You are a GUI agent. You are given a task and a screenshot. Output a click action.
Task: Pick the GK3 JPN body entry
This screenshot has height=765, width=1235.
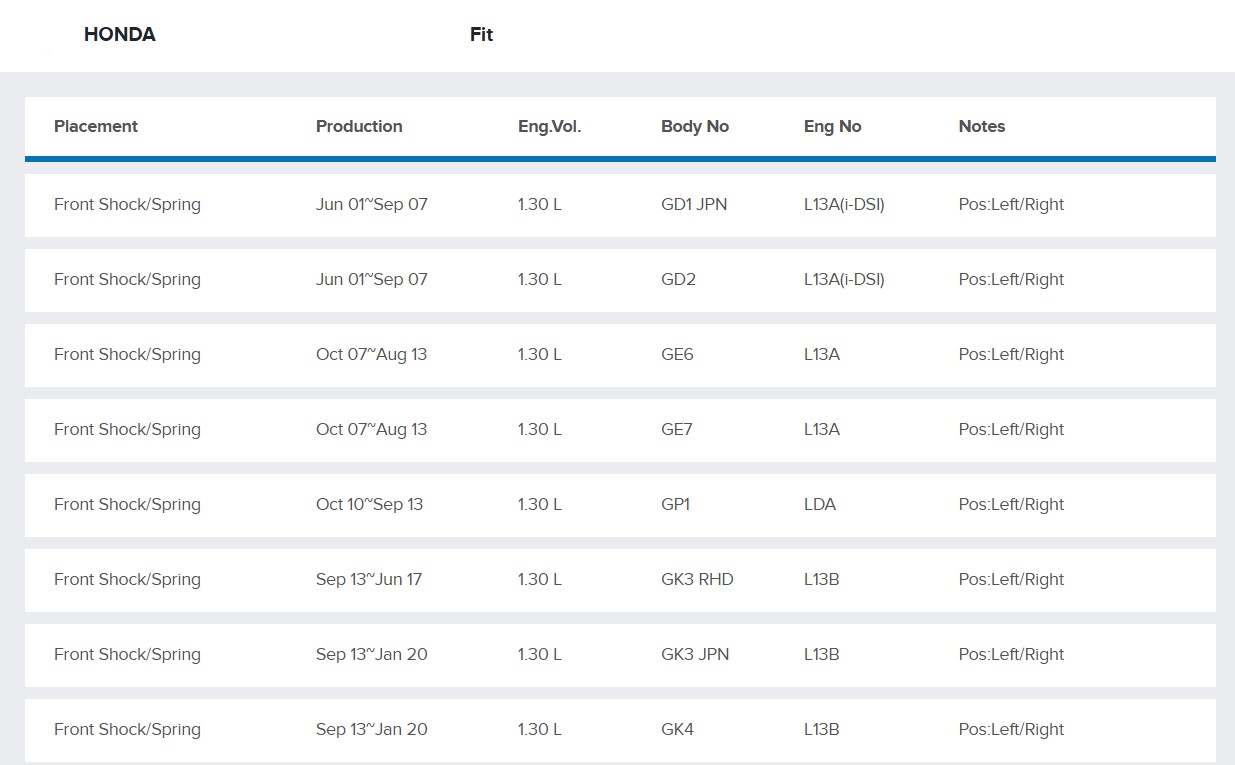[x=695, y=655]
